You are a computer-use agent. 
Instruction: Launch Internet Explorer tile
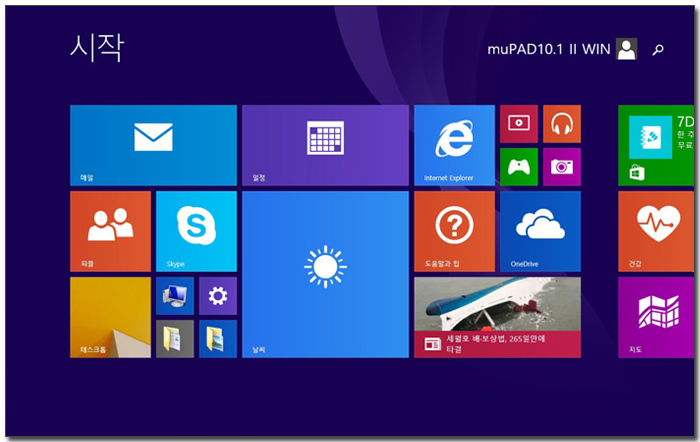click(454, 145)
